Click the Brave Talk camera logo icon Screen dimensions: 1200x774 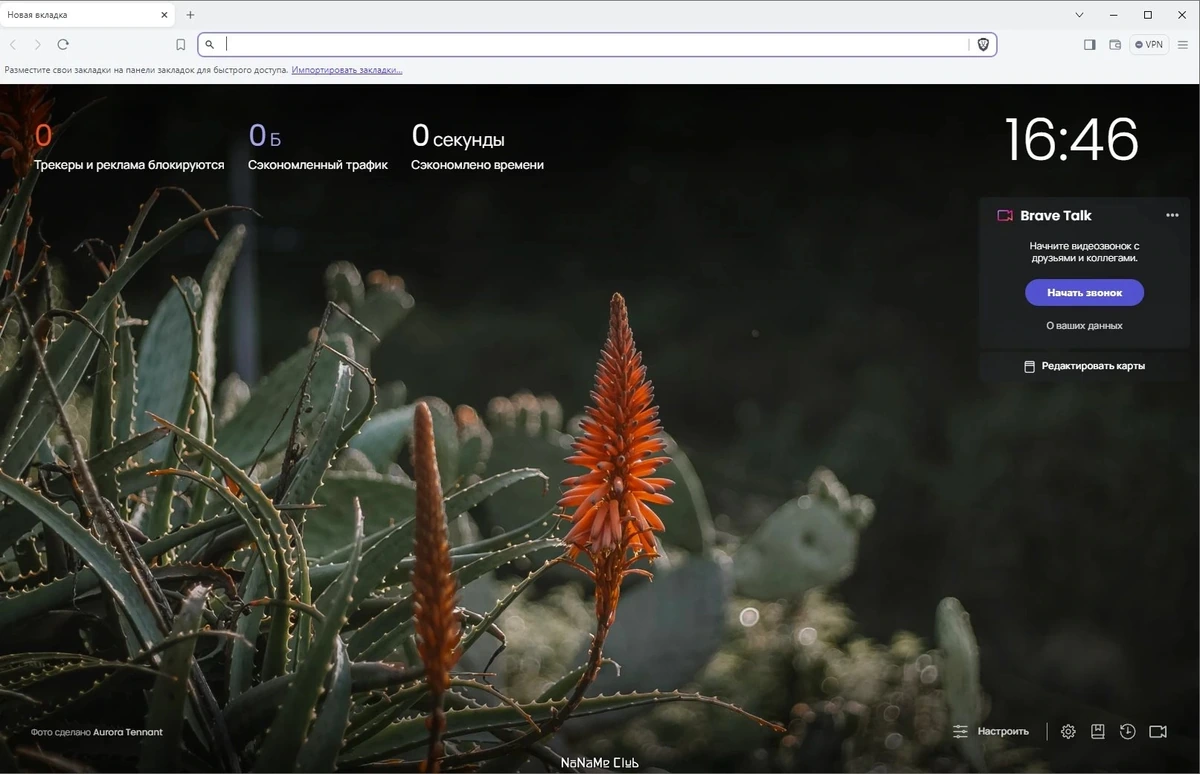tap(1005, 215)
